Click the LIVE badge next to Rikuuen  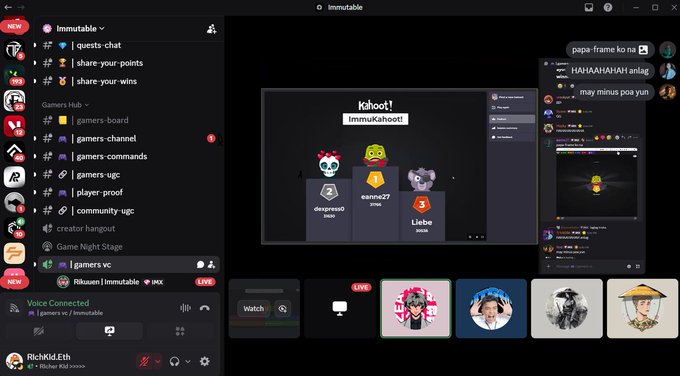[x=205, y=282]
